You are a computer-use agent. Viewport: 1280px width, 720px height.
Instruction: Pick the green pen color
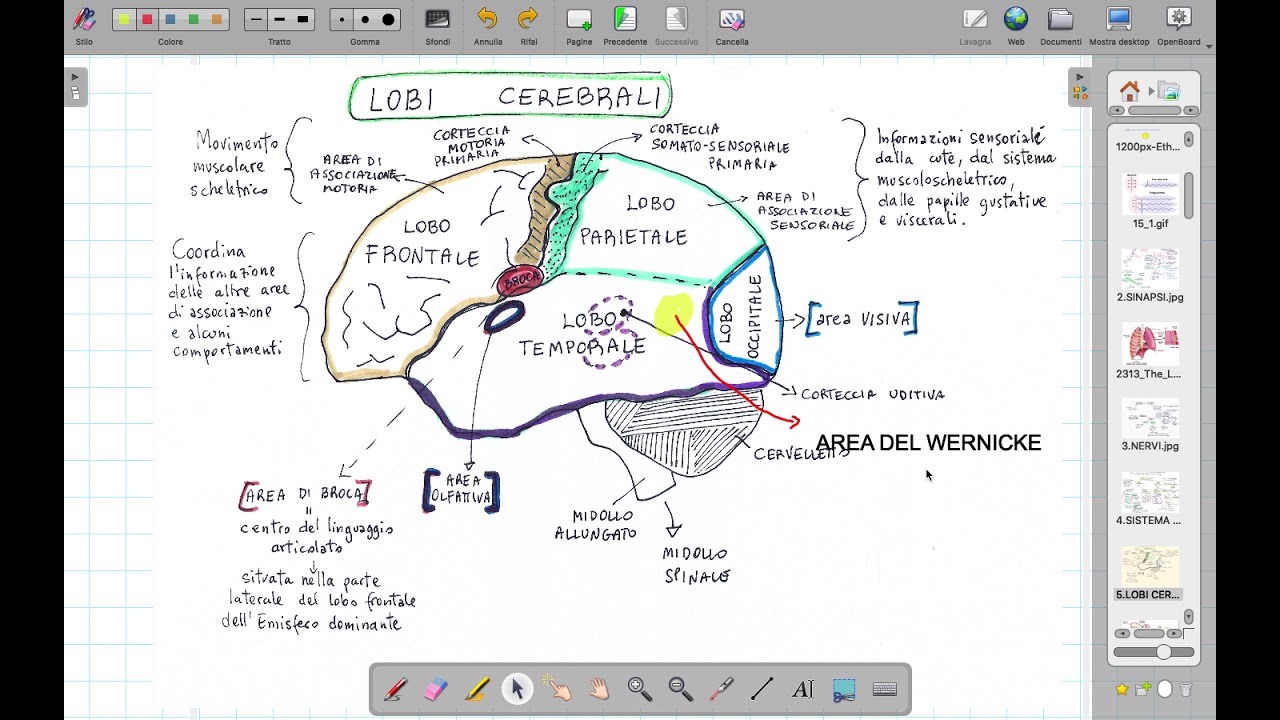click(193, 19)
